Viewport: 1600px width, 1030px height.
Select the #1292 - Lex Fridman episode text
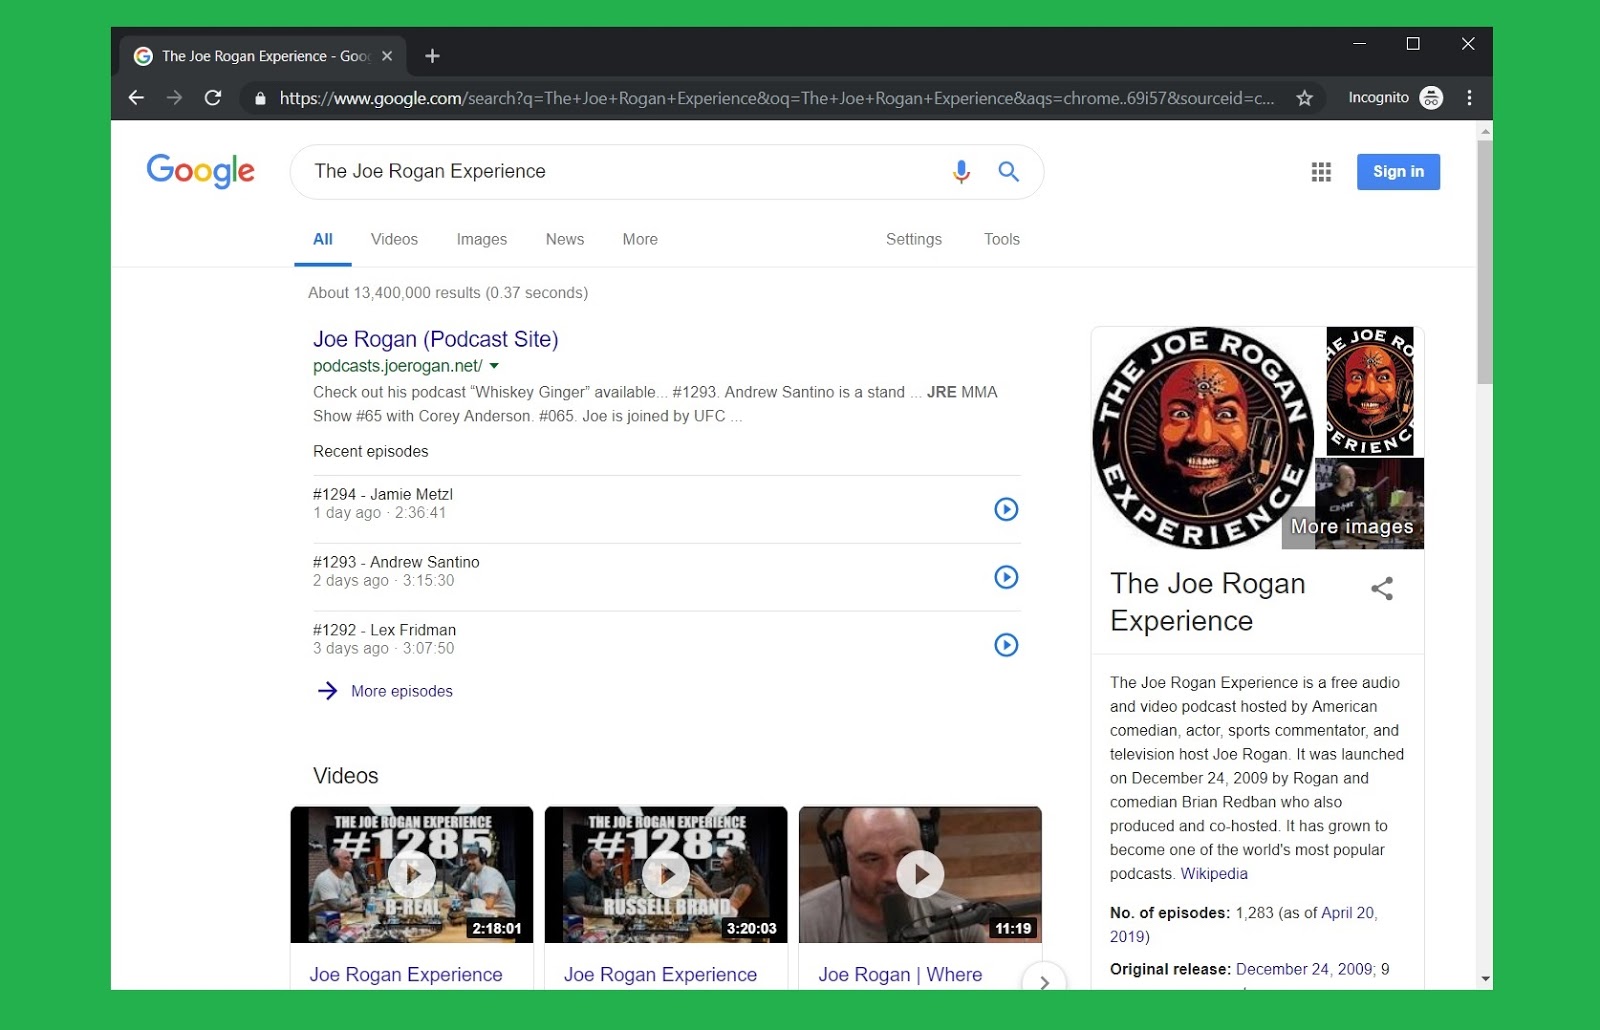pos(384,630)
